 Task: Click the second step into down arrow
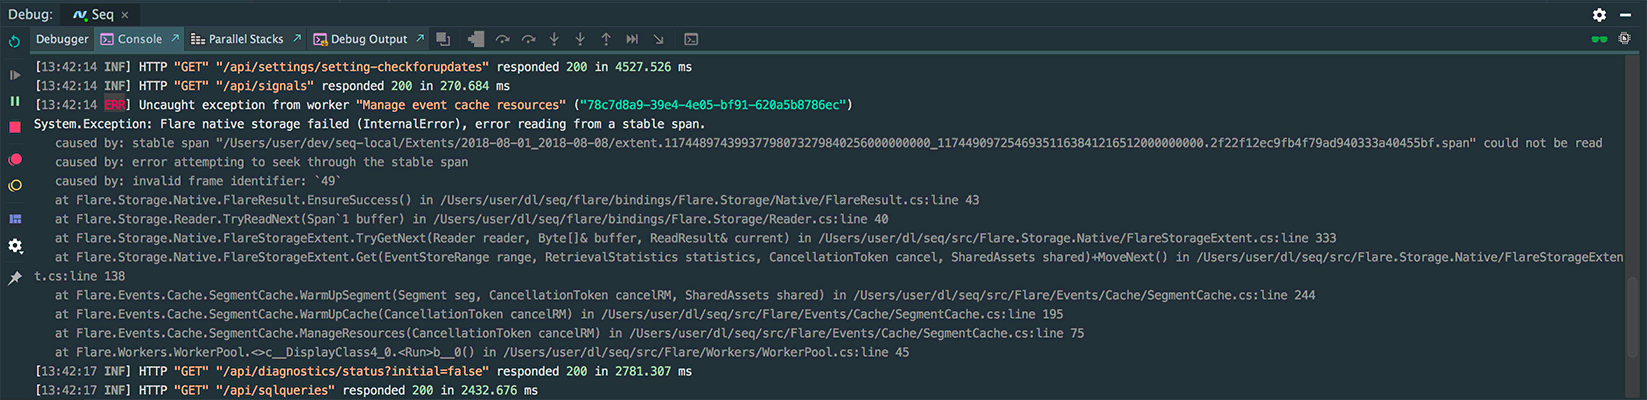pyautogui.click(x=580, y=39)
